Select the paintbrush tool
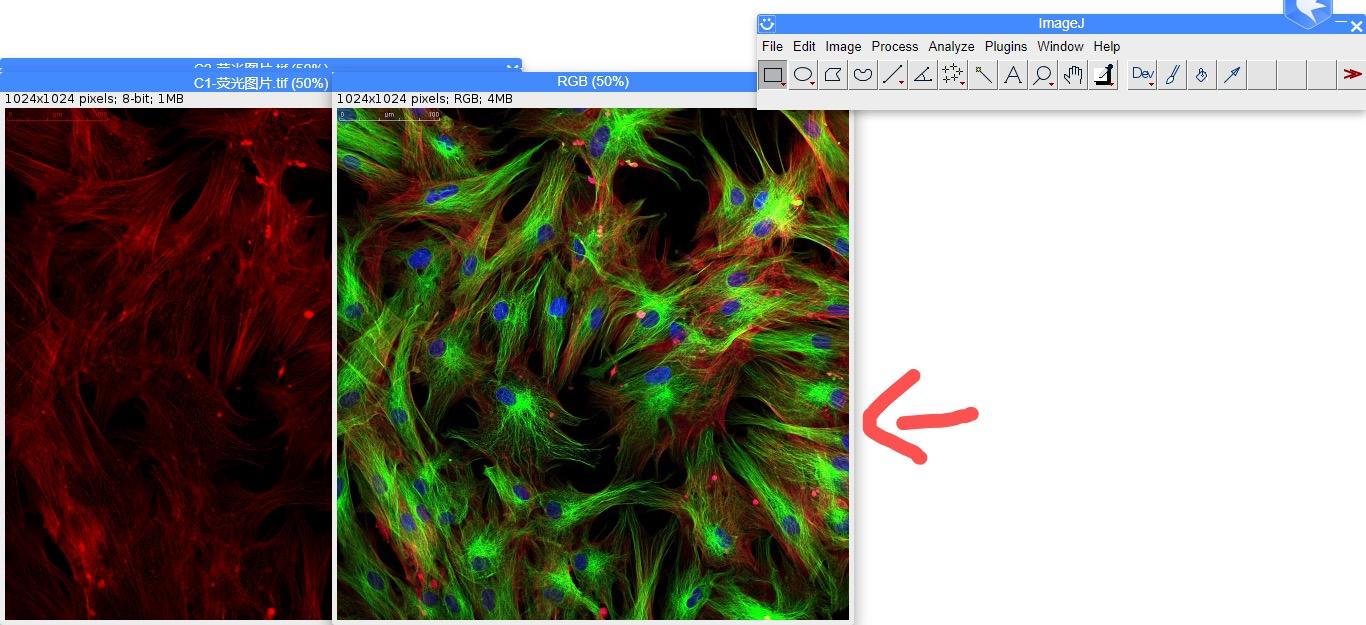This screenshot has width=1366, height=625. (x=1172, y=74)
